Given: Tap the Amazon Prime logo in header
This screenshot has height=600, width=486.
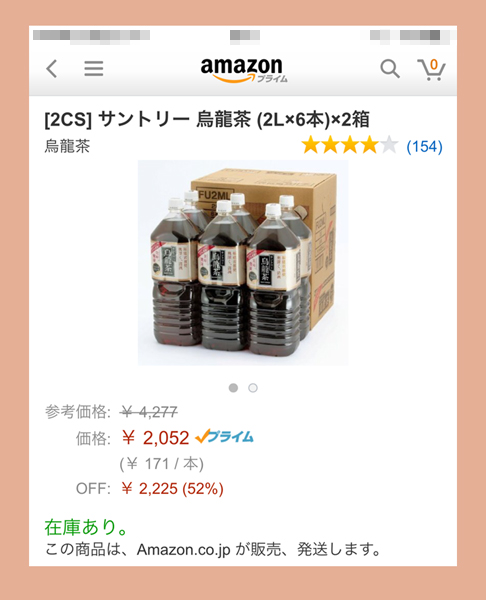Looking at the screenshot, I should point(244,70).
